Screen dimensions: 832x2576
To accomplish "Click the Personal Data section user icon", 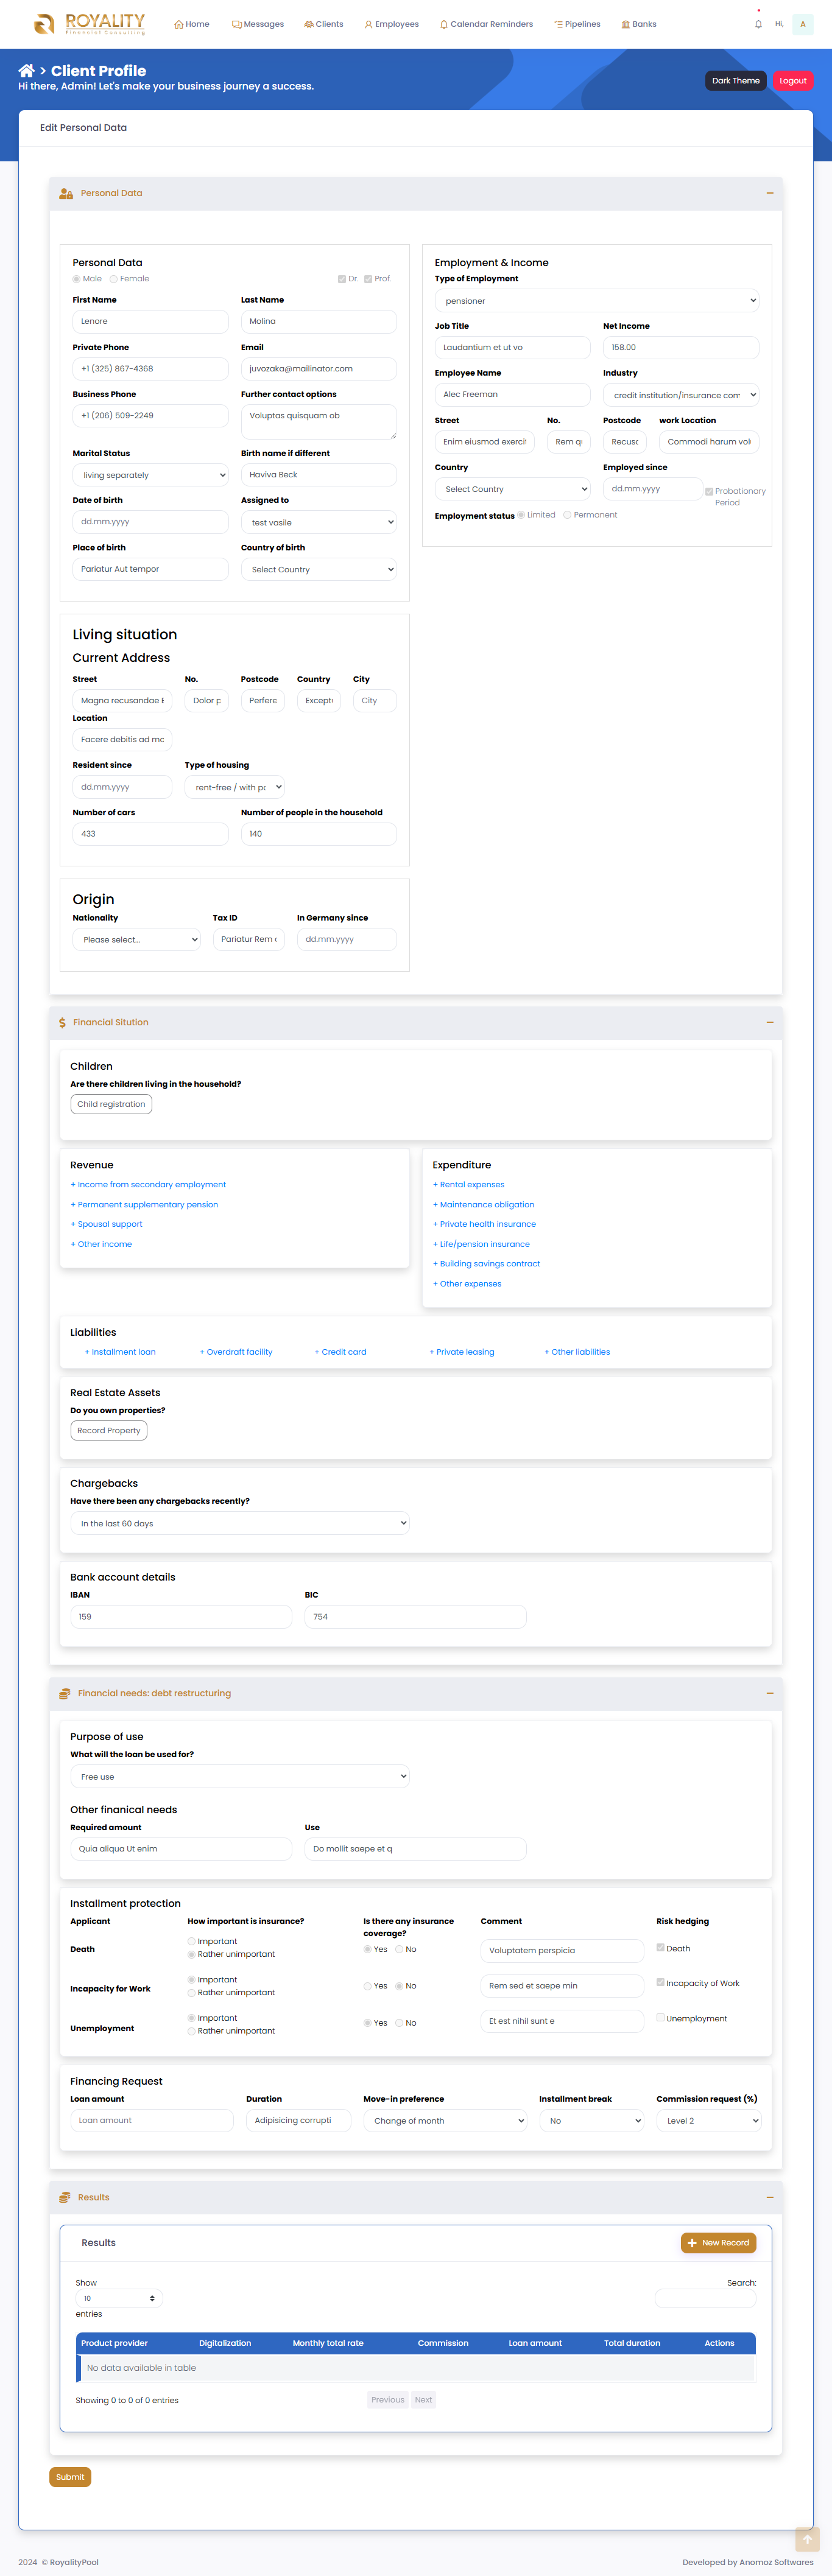I will [66, 193].
